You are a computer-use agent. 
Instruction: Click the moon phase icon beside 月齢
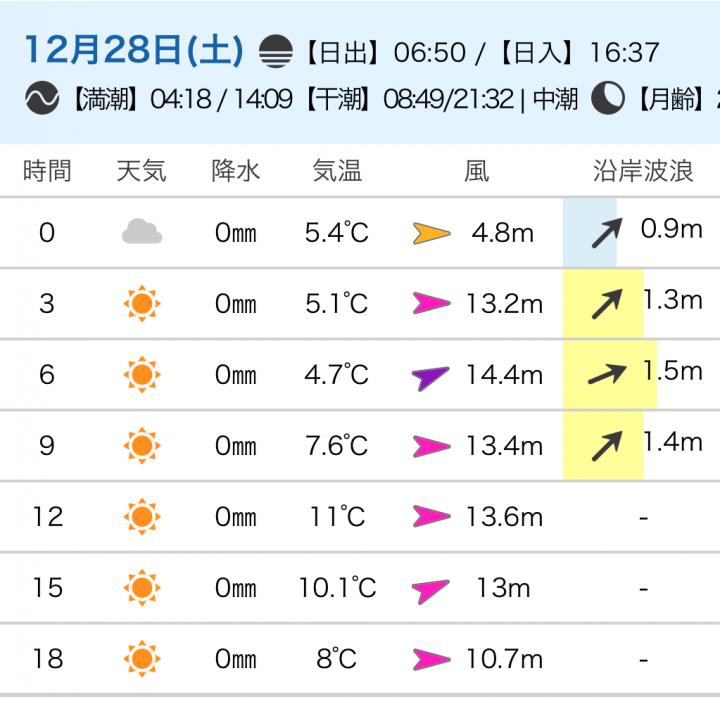coord(607,99)
